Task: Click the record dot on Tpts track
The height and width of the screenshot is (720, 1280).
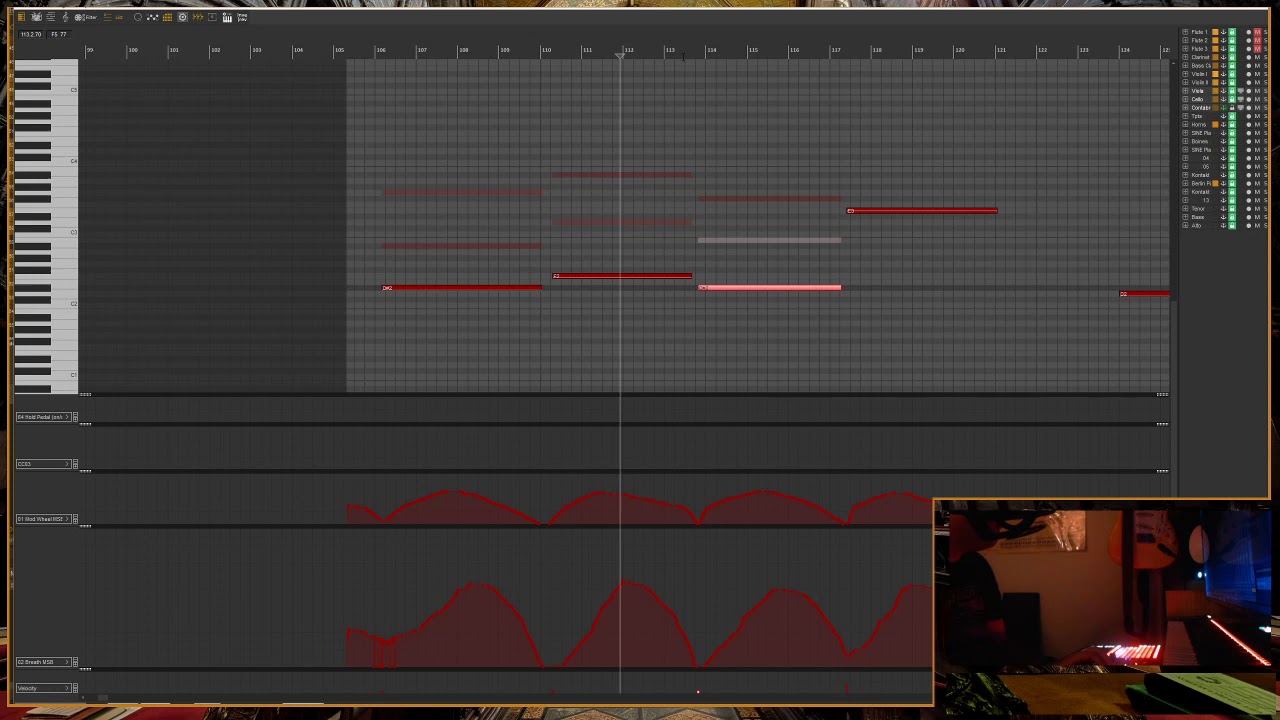Action: (x=1249, y=116)
